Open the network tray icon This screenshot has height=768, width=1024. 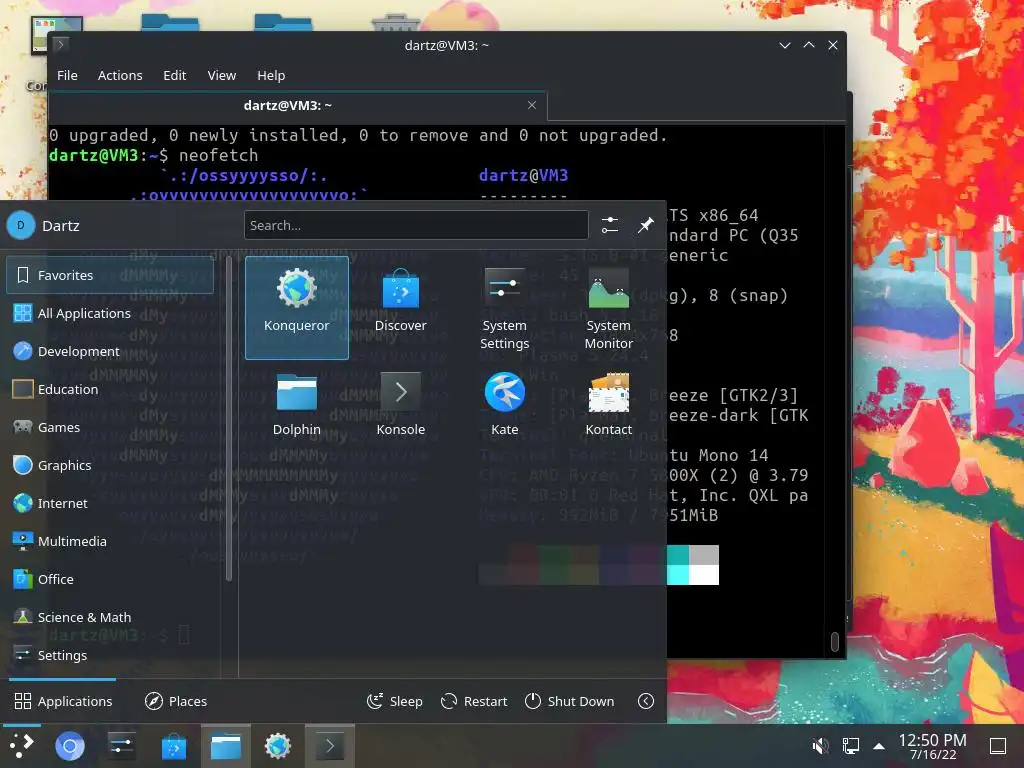pyautogui.click(x=850, y=746)
